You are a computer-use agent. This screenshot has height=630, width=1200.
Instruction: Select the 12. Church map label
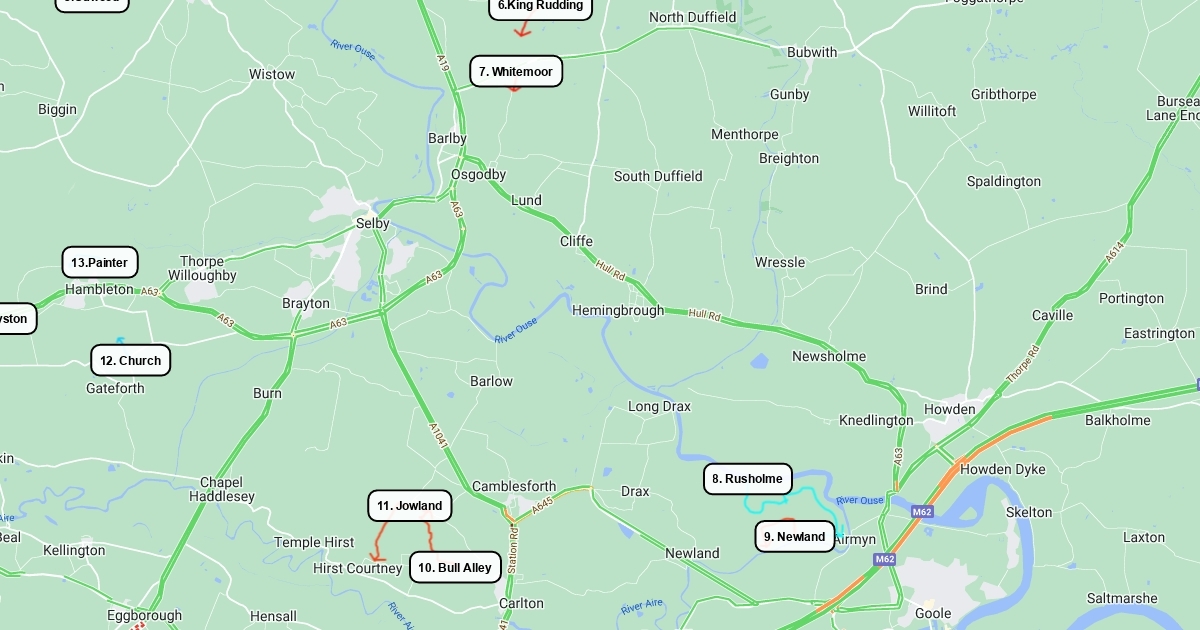pos(131,360)
